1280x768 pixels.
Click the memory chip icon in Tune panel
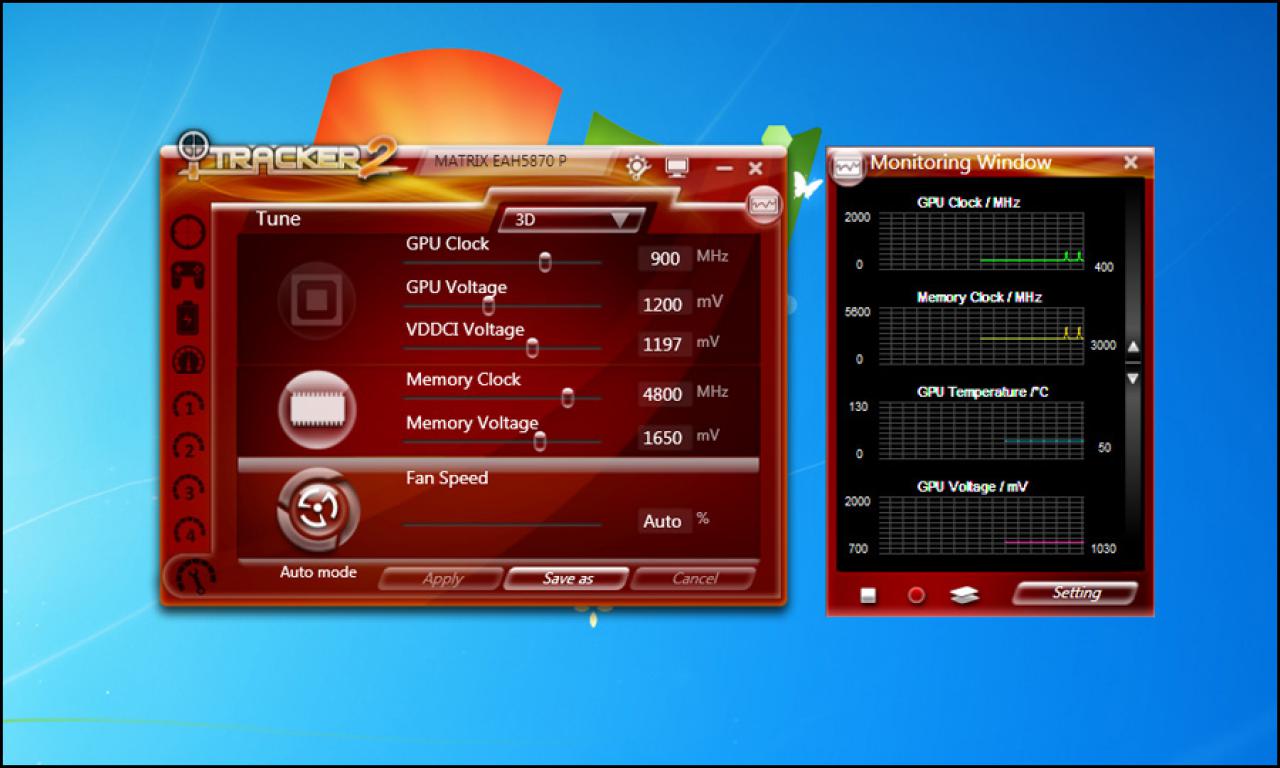[316, 408]
